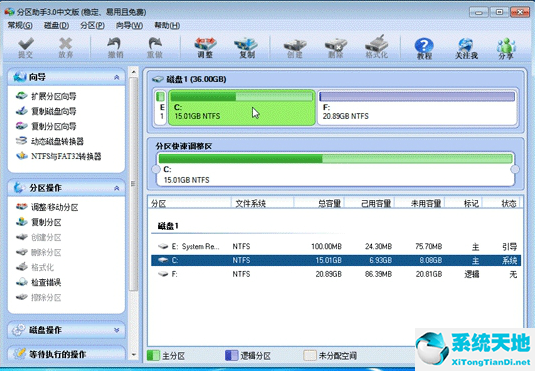Launch NTFS与FAT32转换器
Screen dimensions: 535x371
click(x=58, y=156)
